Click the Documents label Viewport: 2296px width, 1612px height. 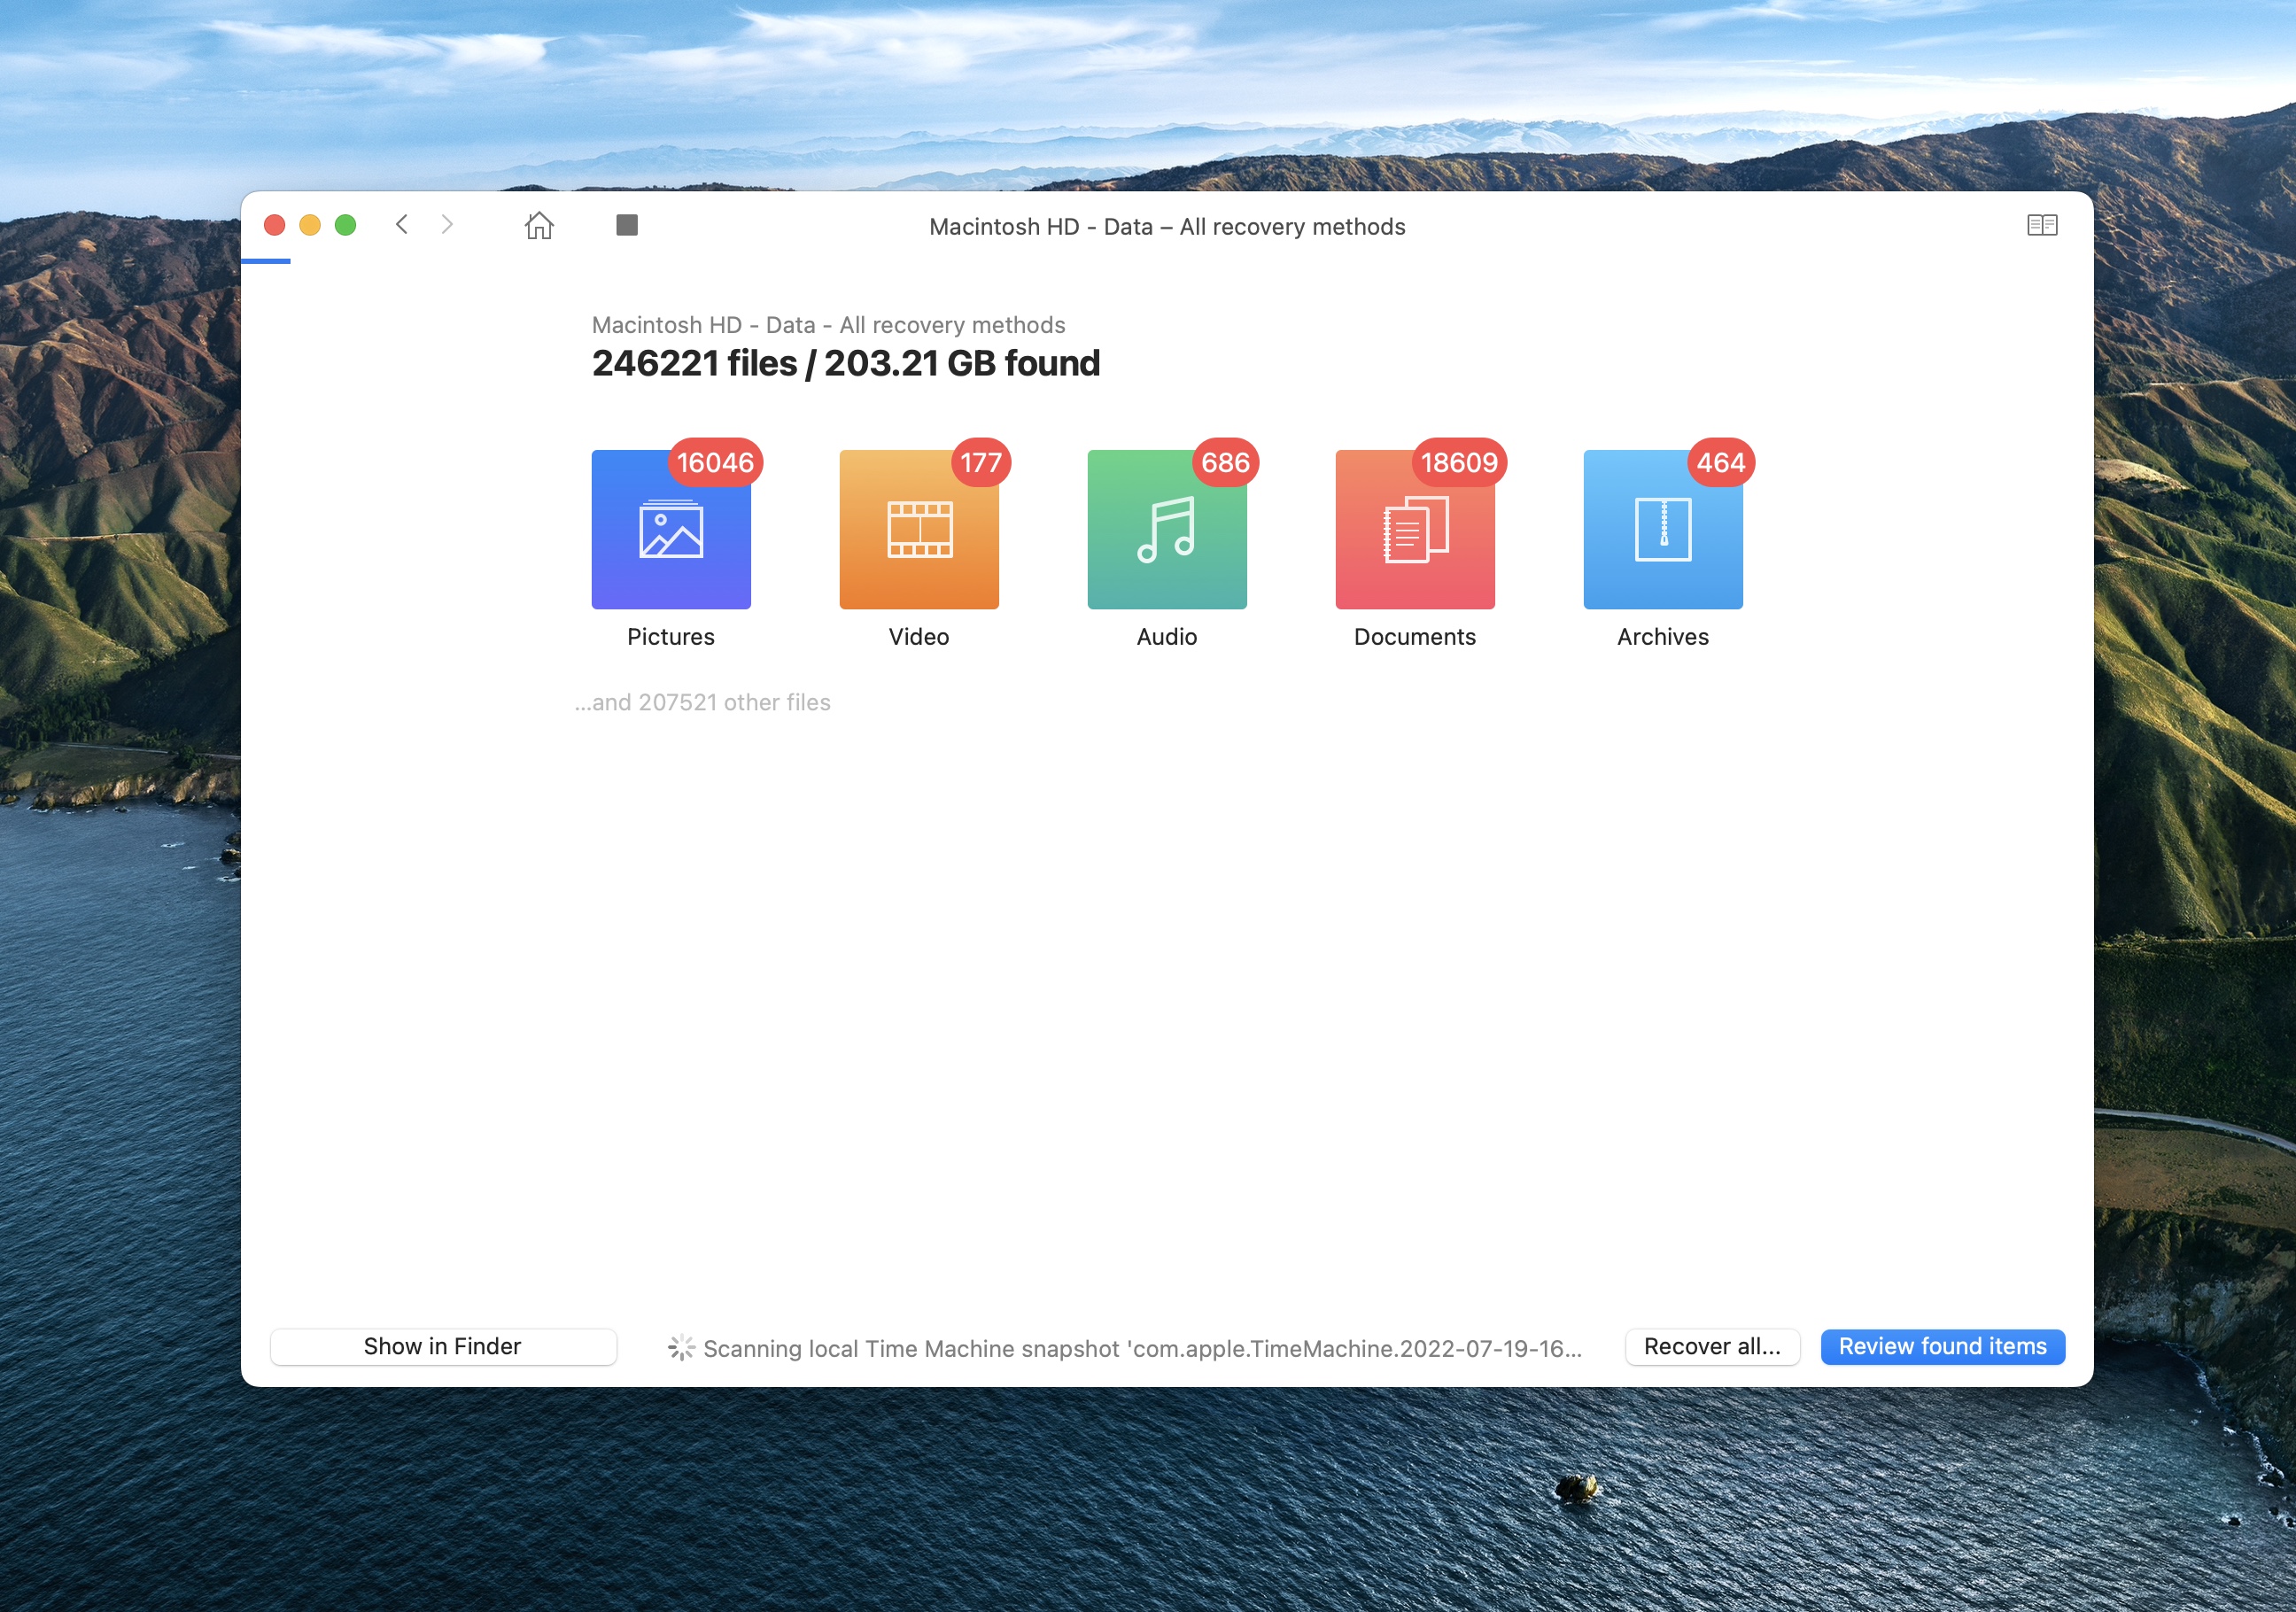(x=1415, y=637)
